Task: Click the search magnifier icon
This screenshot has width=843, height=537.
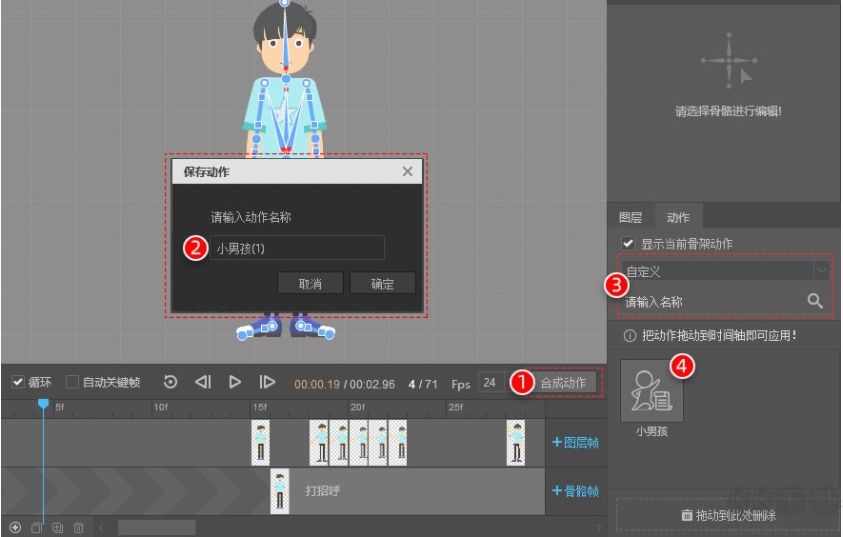Action: (x=815, y=301)
